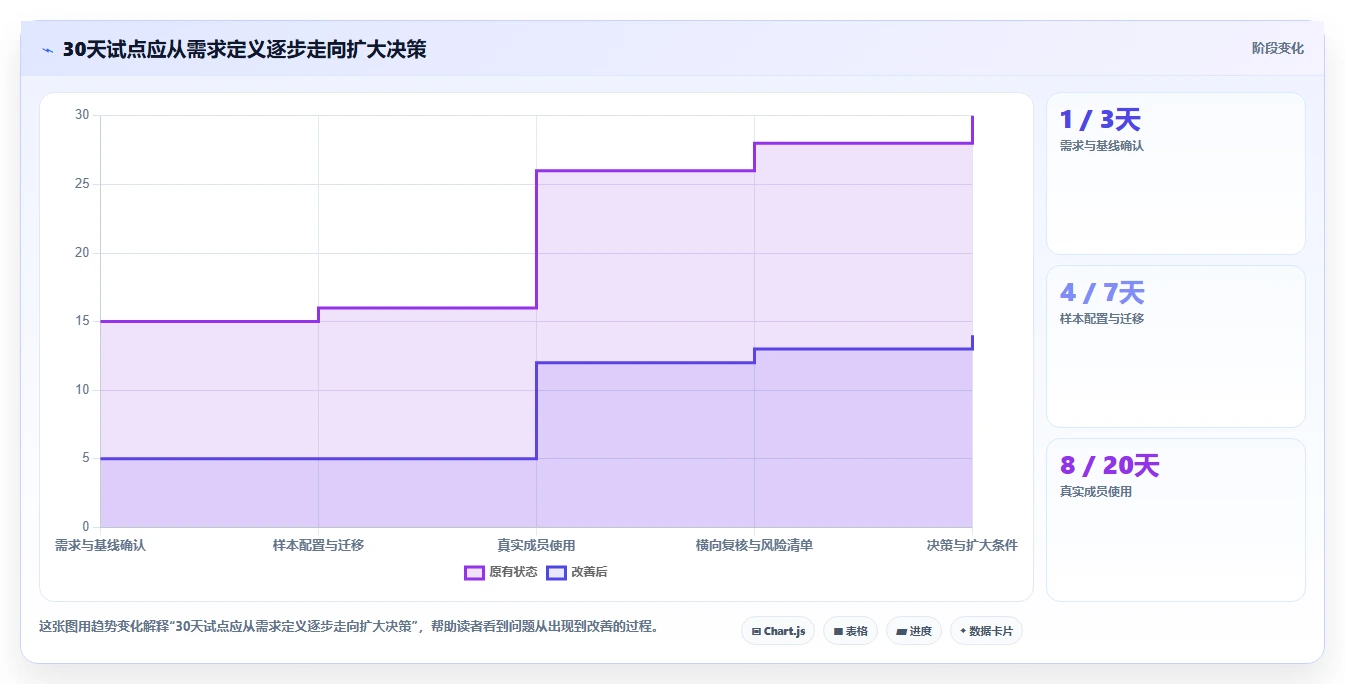Click the lightning icon beside the title
Image resolution: width=1345 pixels, height=684 pixels.
point(47,50)
